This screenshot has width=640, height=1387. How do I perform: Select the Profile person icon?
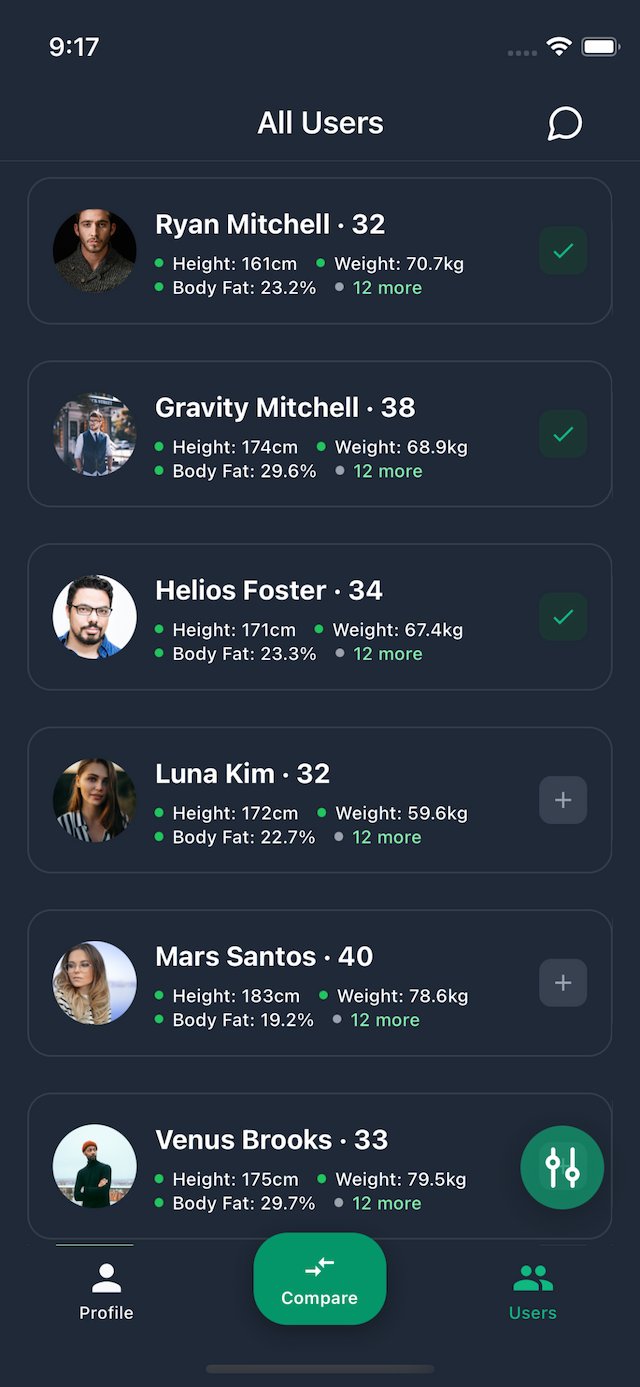pyautogui.click(x=106, y=1272)
